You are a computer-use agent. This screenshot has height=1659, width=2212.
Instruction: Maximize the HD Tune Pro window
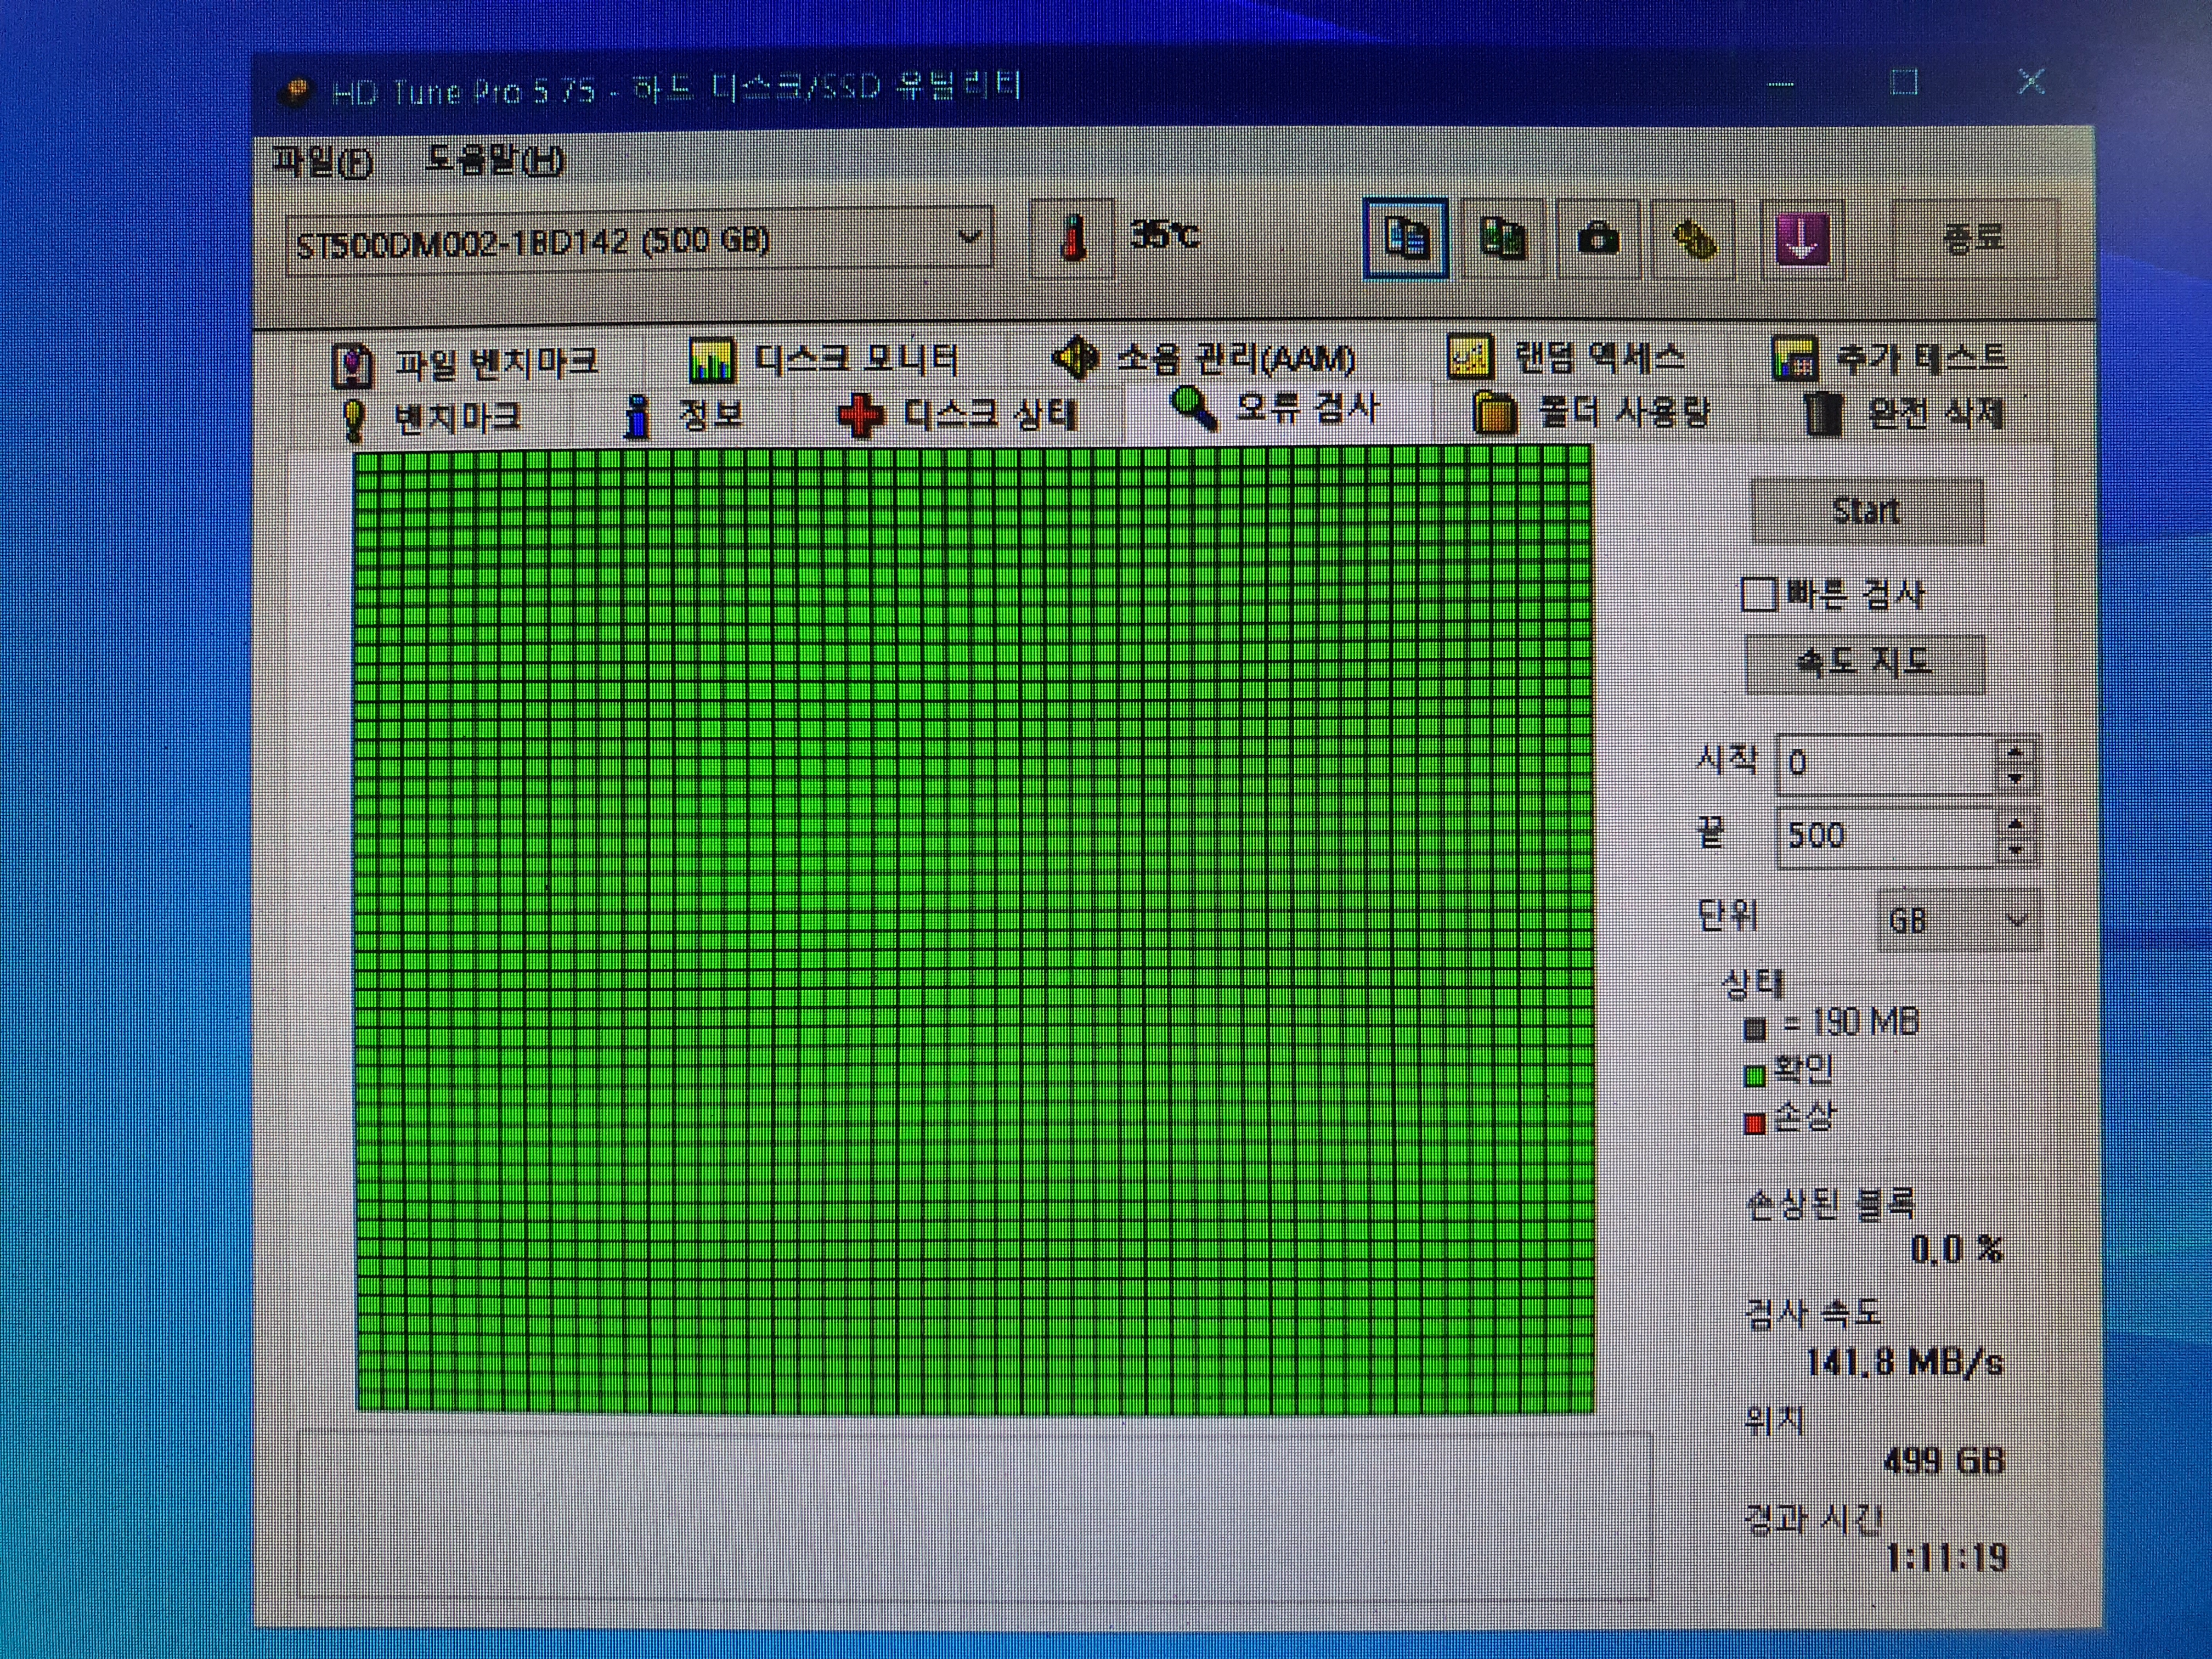[x=1904, y=83]
